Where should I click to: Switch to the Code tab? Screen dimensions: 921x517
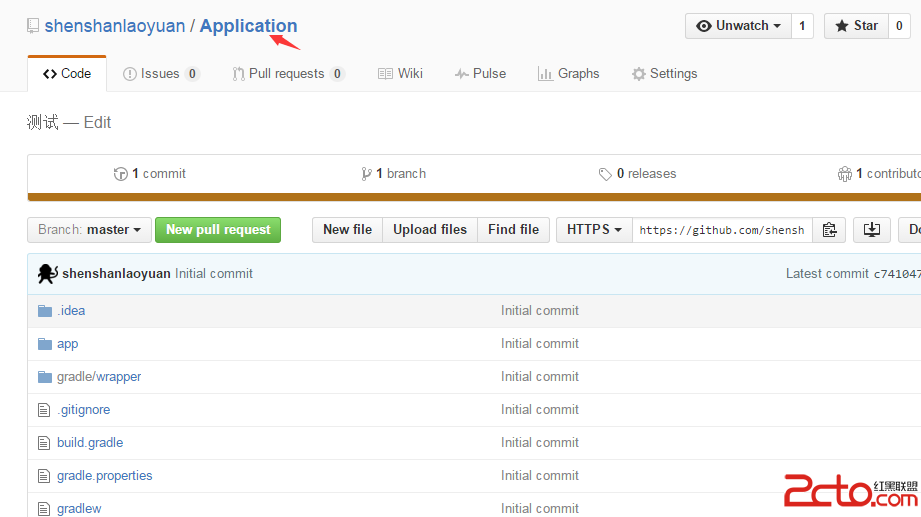pos(67,73)
